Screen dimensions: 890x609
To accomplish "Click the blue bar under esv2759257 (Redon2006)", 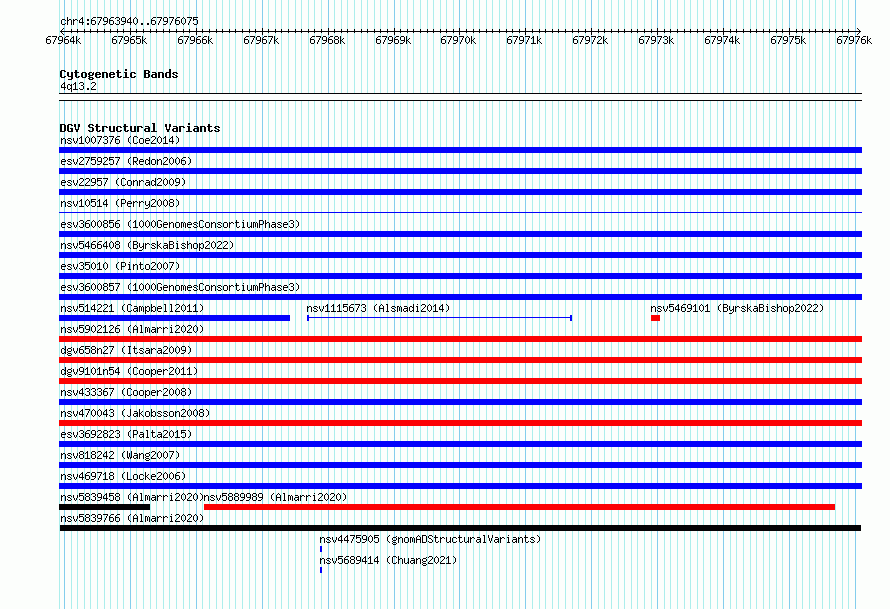I will [460, 171].
